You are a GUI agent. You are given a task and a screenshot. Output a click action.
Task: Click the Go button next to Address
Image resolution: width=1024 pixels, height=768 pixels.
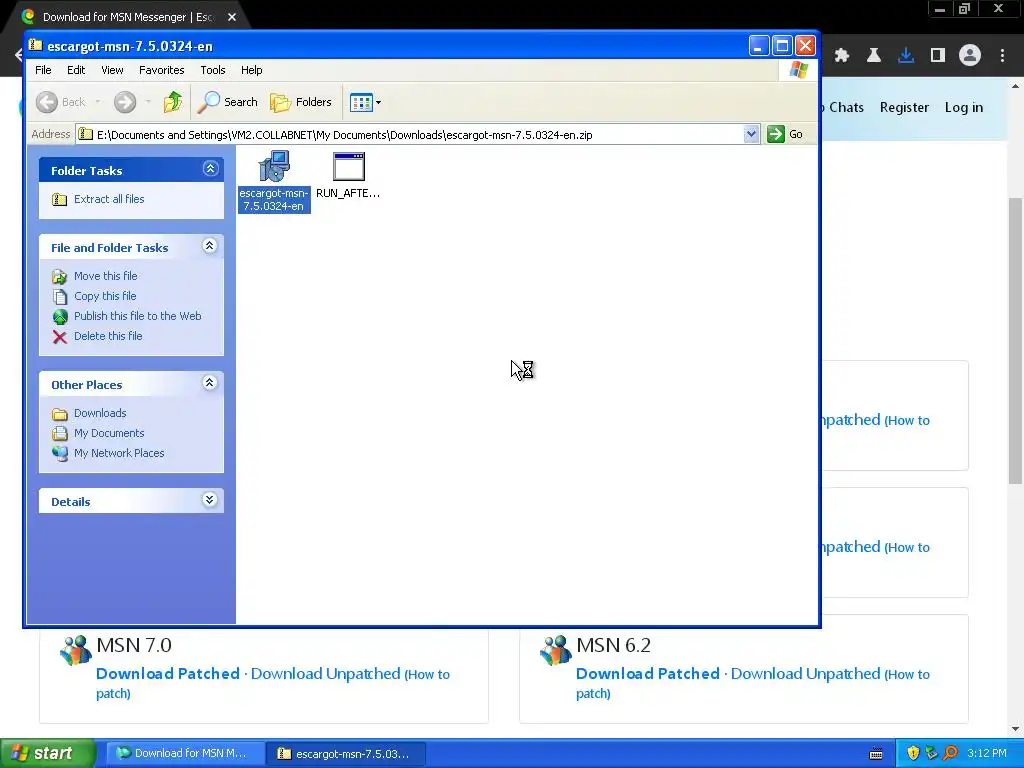click(785, 135)
